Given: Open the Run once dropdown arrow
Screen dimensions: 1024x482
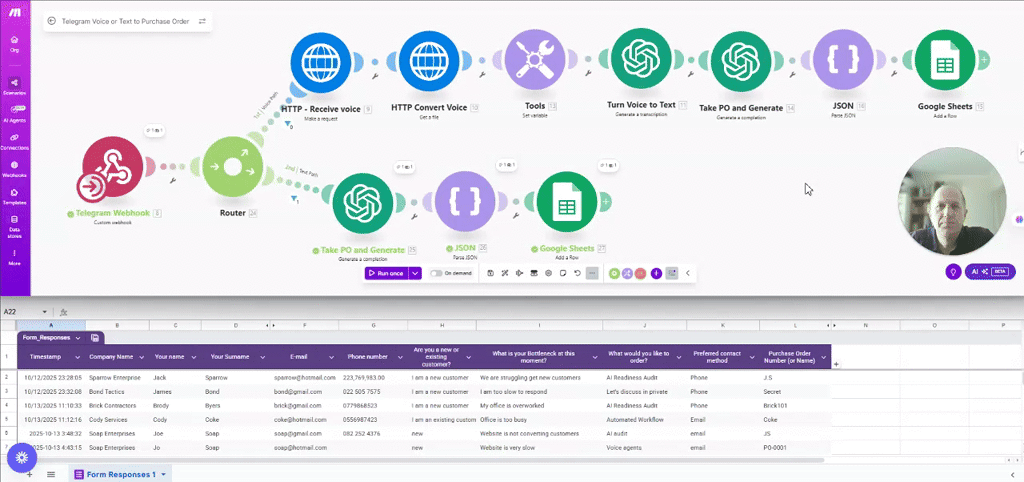Looking at the screenshot, I should 415,273.
